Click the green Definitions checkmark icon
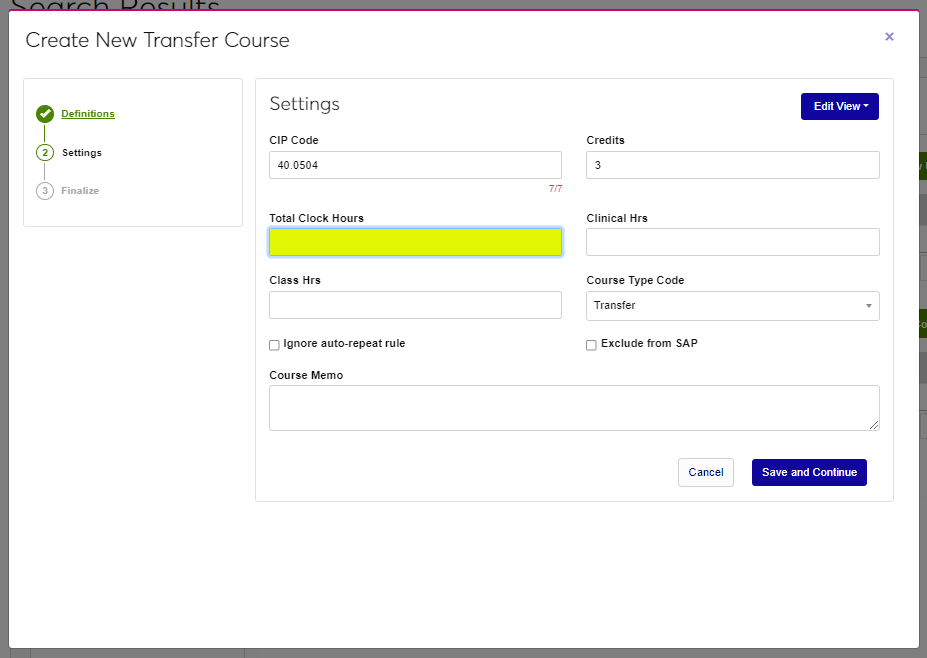Screen dimensions: 927x658 point(45,114)
